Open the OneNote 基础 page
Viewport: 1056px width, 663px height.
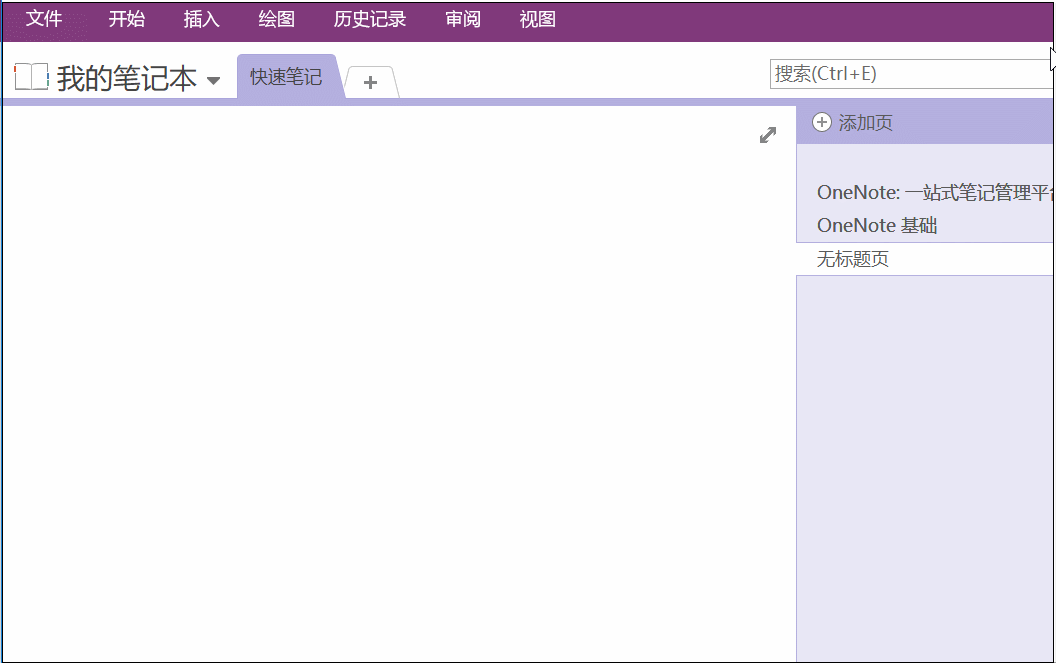pos(877,226)
